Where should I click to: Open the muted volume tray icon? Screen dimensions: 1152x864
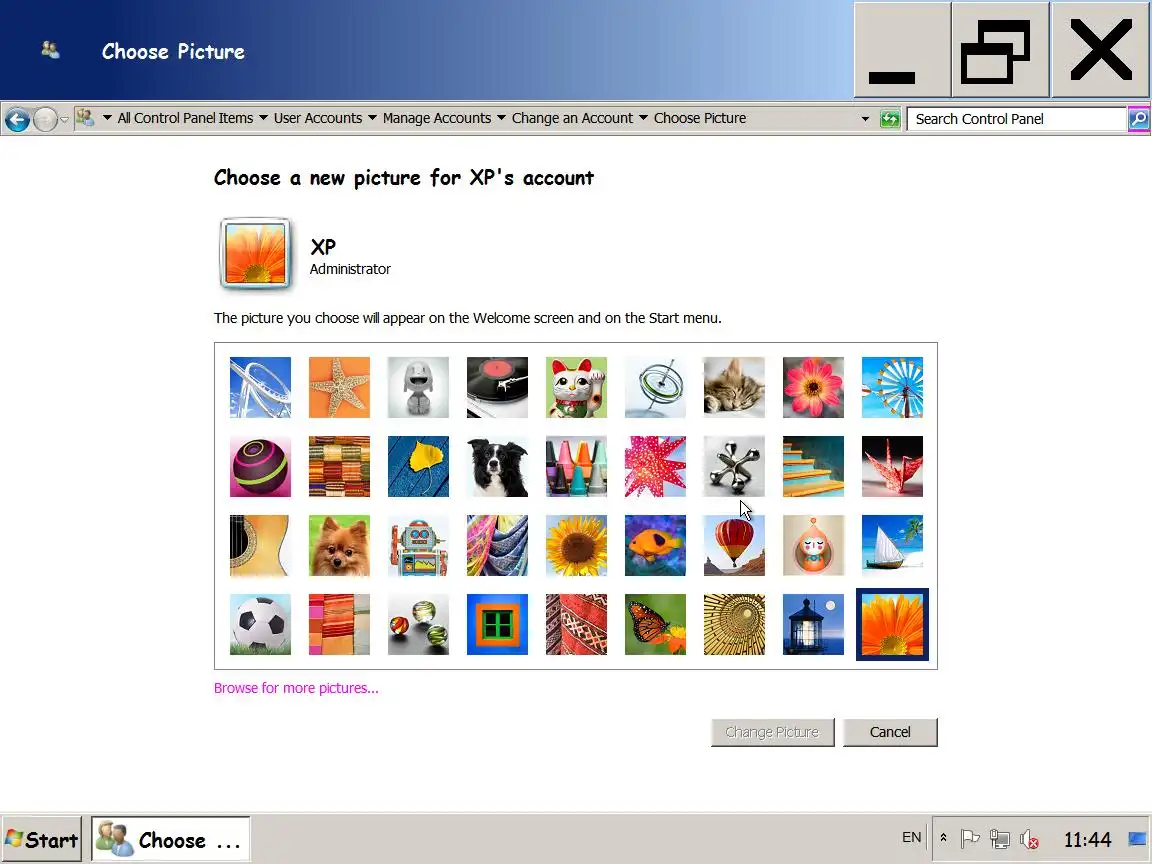[x=1029, y=838]
